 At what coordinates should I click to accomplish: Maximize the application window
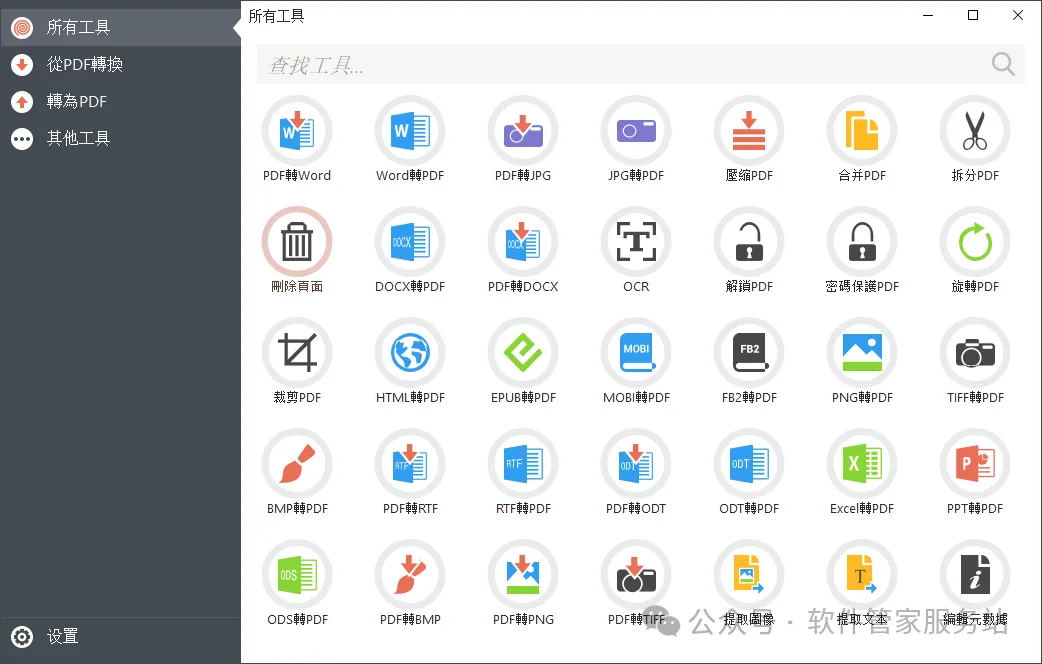click(x=973, y=15)
